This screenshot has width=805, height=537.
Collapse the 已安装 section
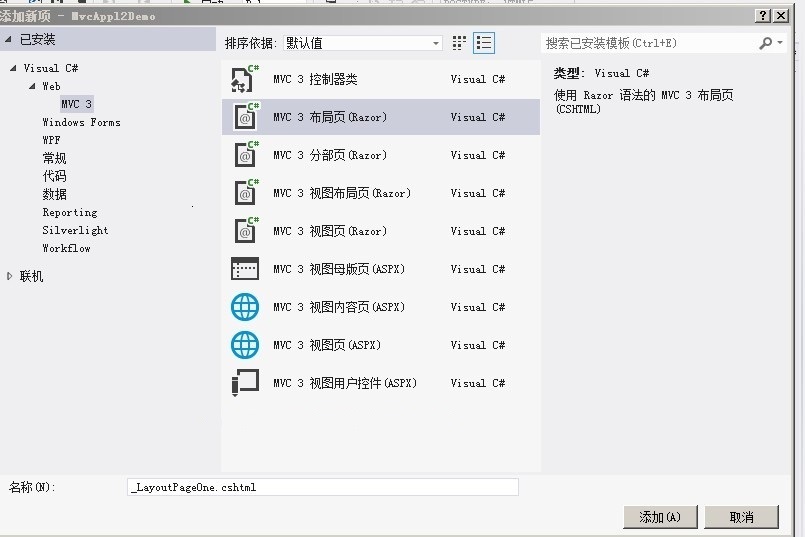click(x=9, y=40)
